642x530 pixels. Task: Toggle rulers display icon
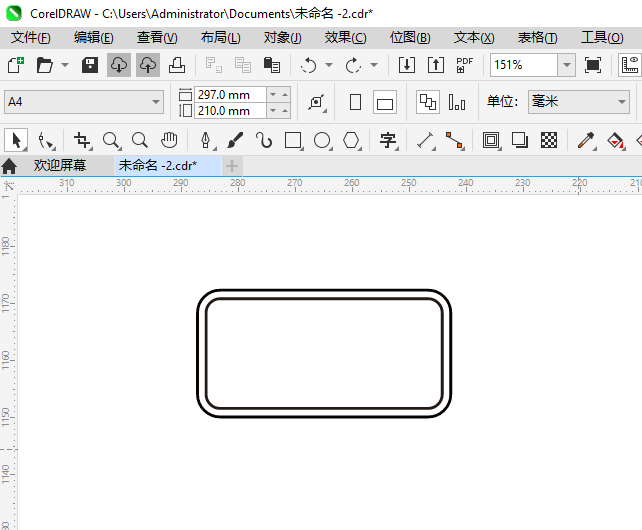[630, 65]
